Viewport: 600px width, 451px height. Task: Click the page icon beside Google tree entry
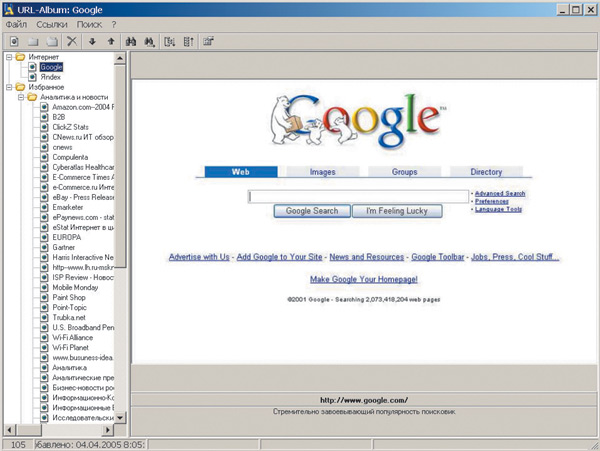[x=33, y=67]
